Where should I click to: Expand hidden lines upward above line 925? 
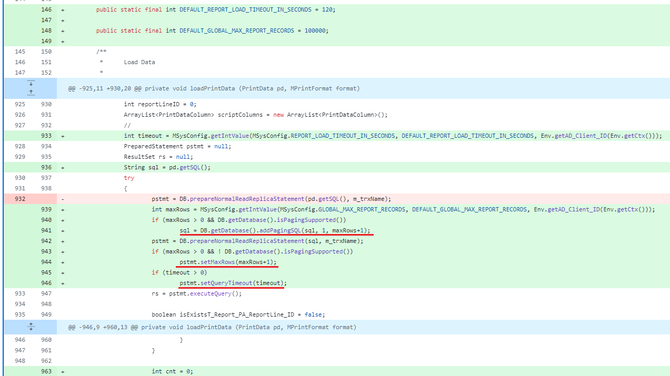(x=31, y=92)
